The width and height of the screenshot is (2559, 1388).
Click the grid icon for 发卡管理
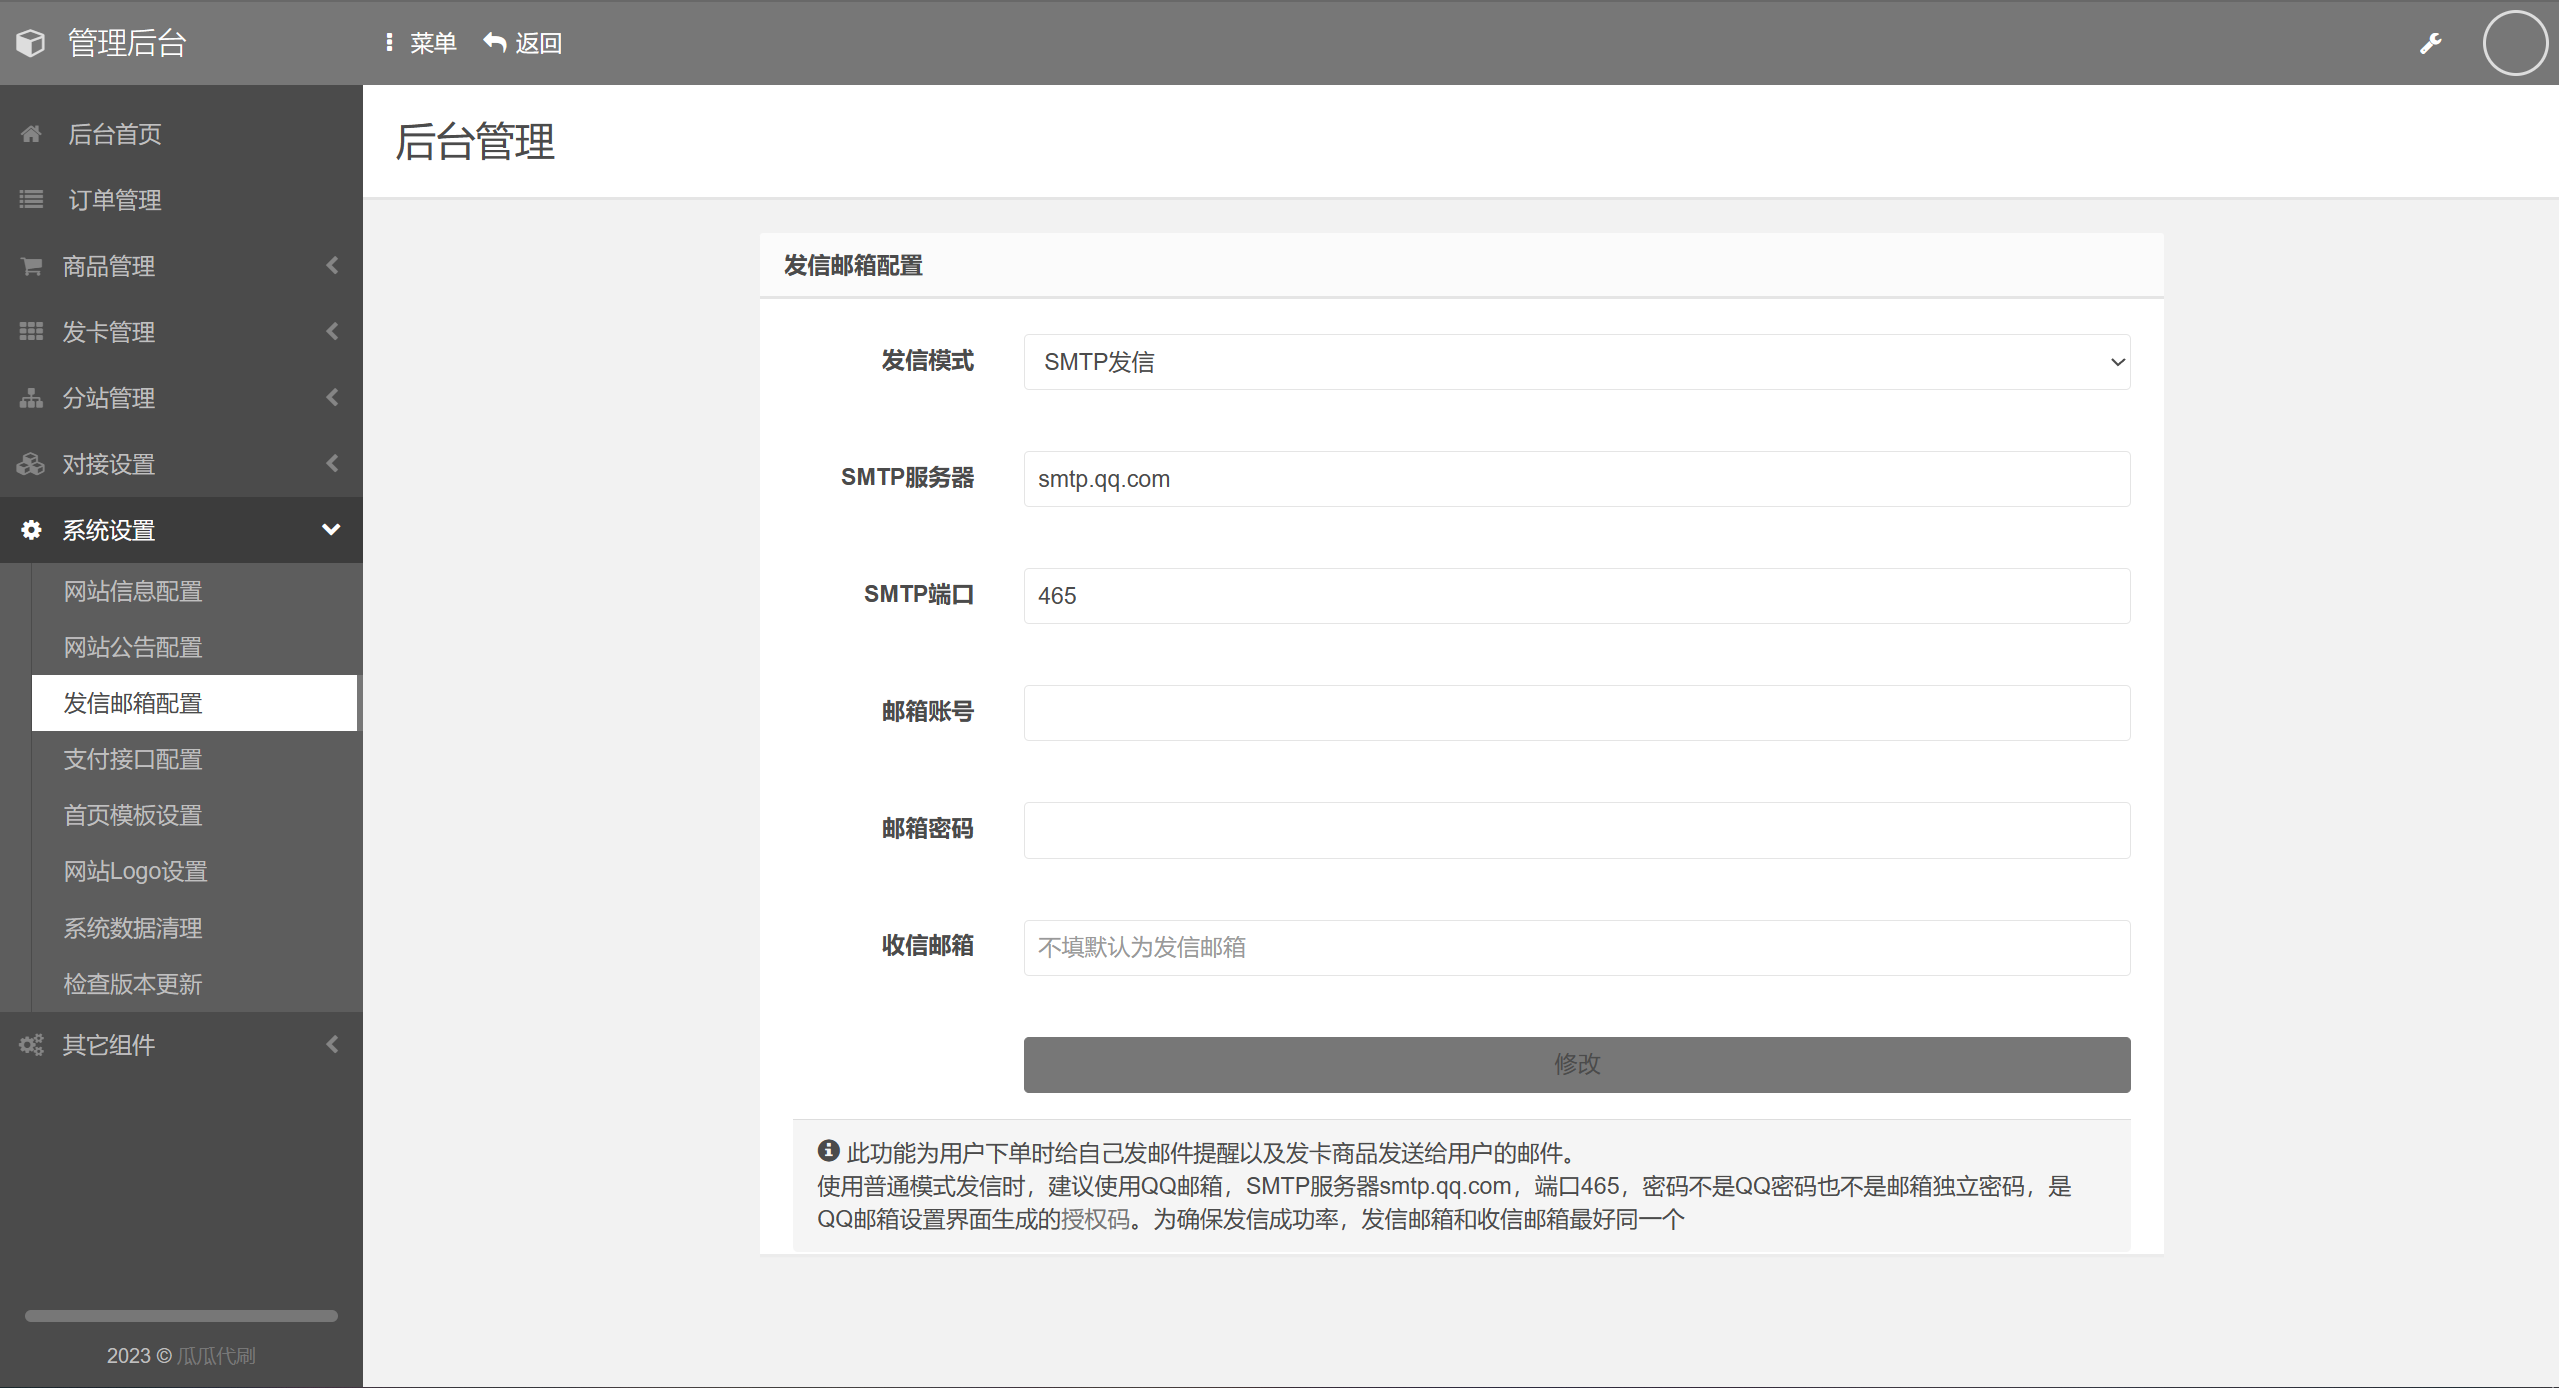31,332
